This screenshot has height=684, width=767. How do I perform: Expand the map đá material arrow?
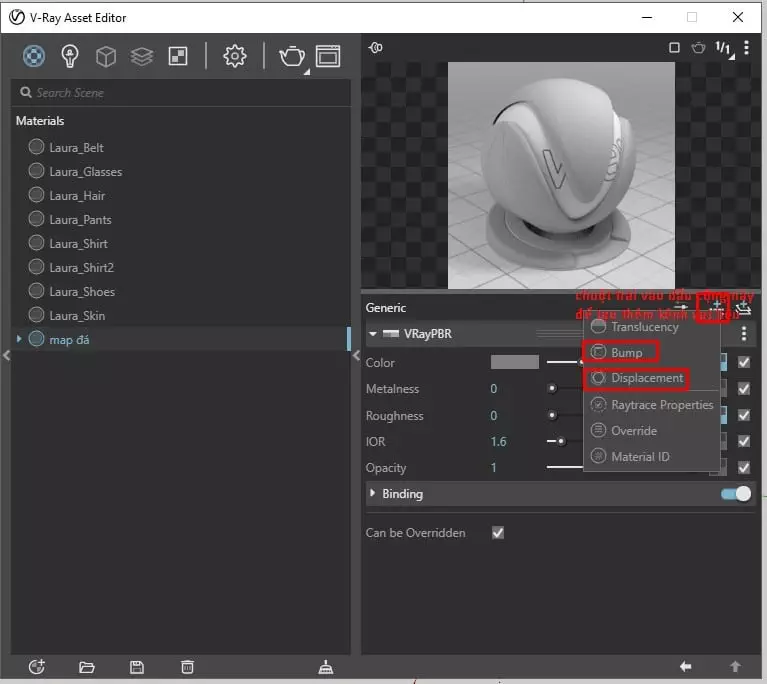coord(19,339)
